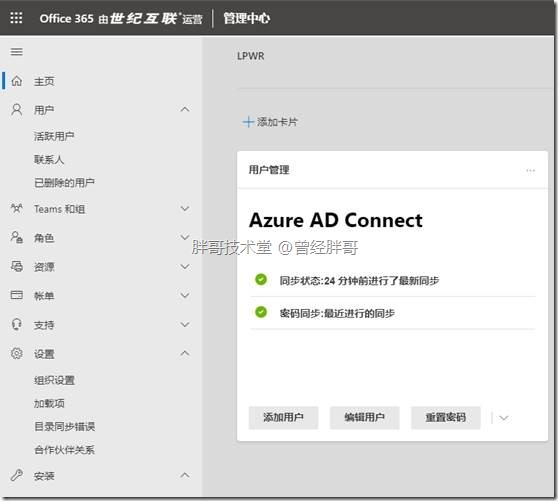Open 活跃用户 under 用户
This screenshot has height=501, width=558.
pyautogui.click(x=54, y=136)
